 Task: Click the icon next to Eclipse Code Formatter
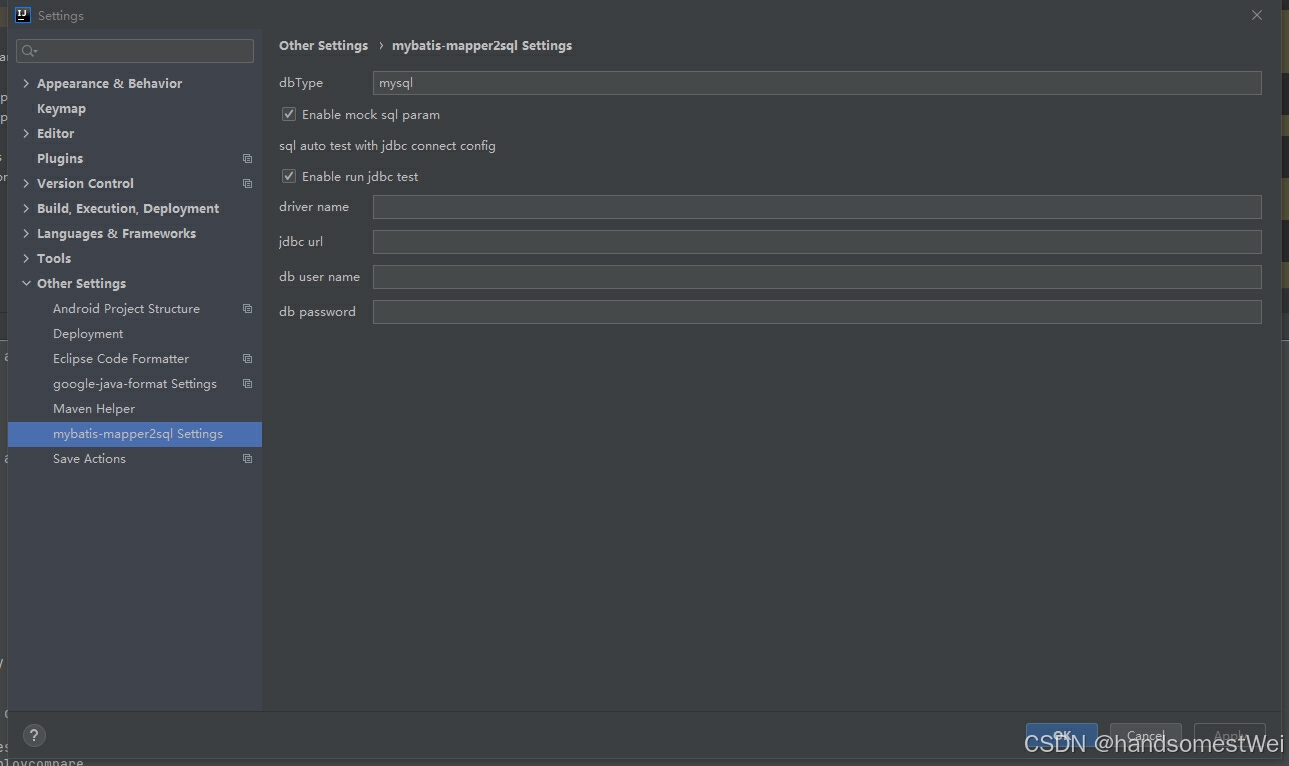coord(246,358)
